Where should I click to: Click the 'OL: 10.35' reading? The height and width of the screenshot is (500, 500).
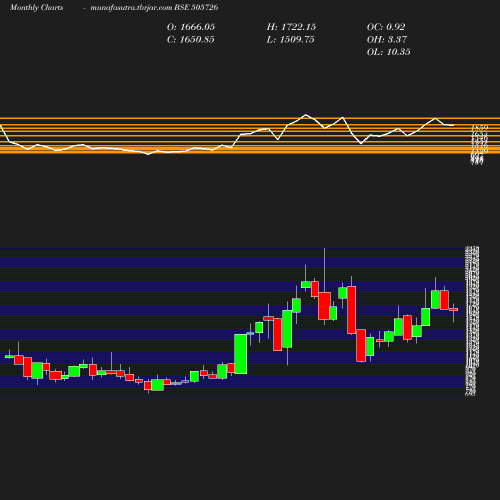(x=388, y=52)
